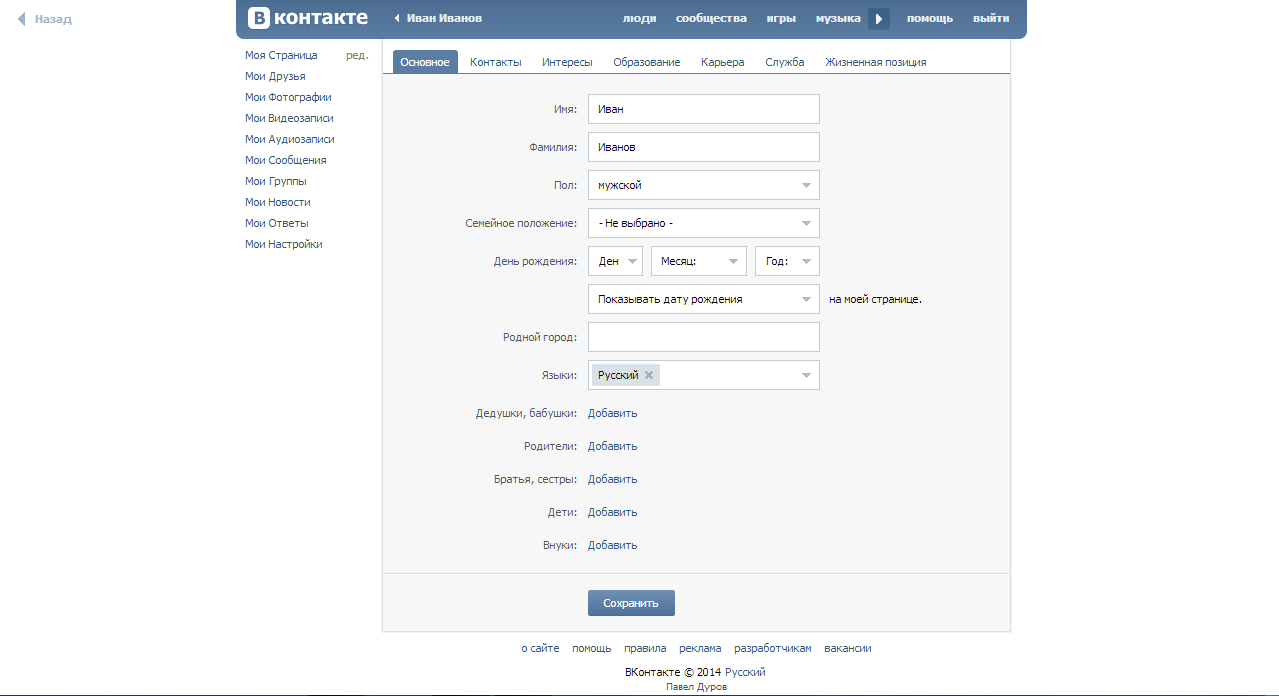Viewport: 1279px width, 696px height.
Task: Open Мои Сообщения in sidebar
Action: coord(285,160)
